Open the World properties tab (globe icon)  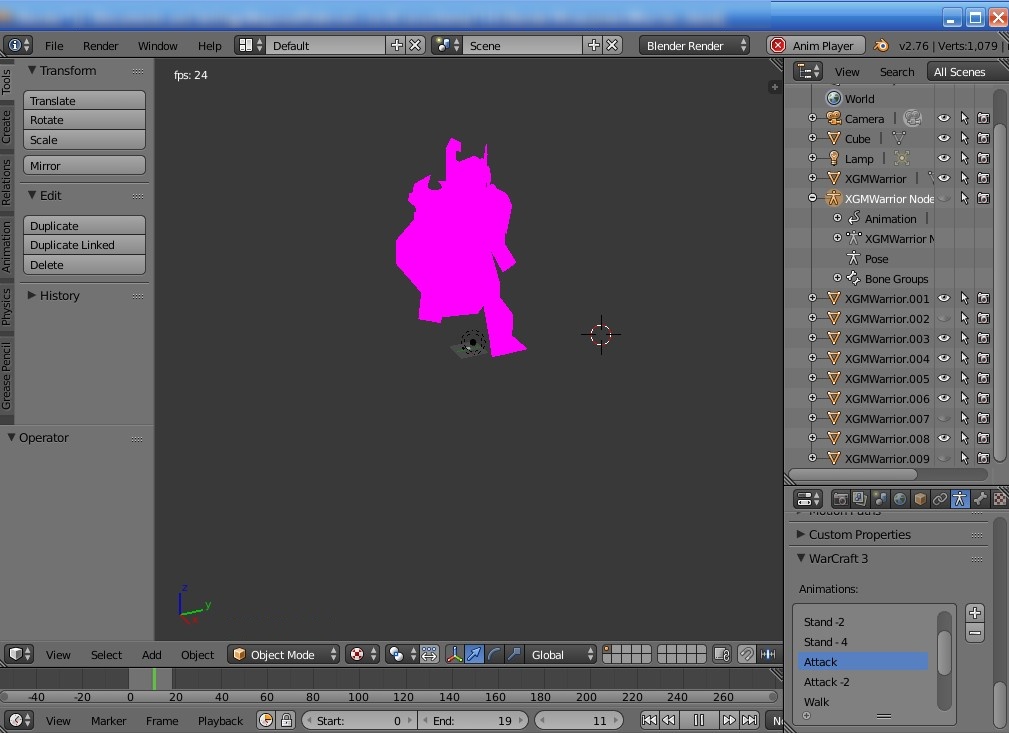(x=900, y=499)
